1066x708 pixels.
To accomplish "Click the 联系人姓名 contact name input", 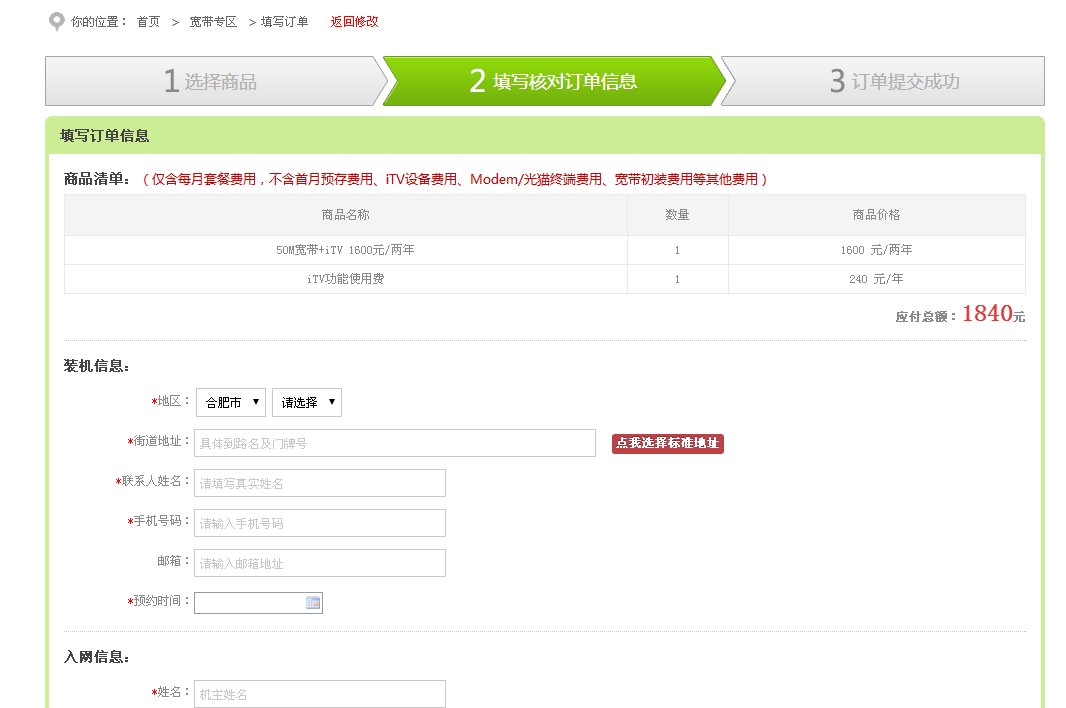I will point(319,482).
